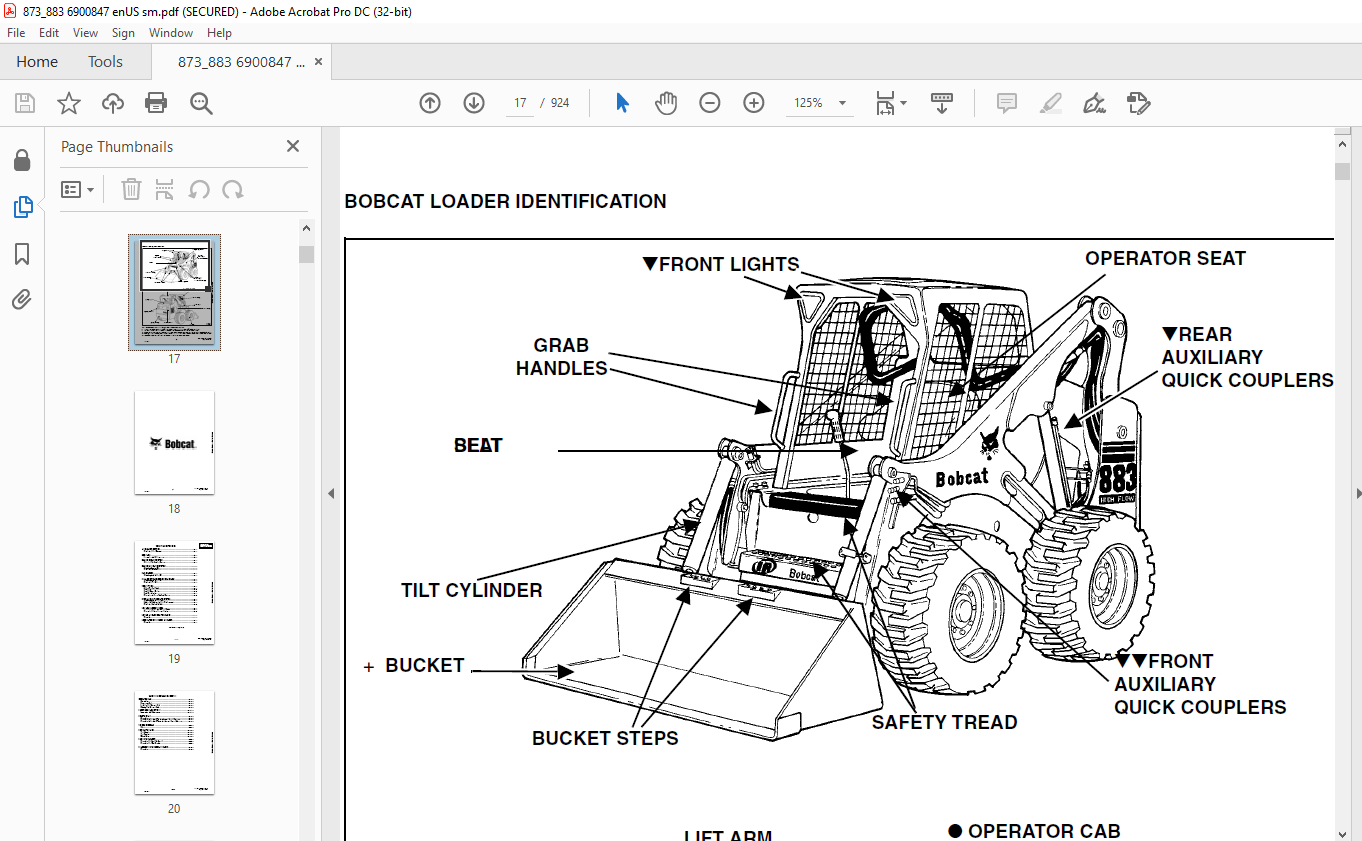The width and height of the screenshot is (1362, 841).
Task: Click the stamp tool icon
Action: coord(1138,103)
